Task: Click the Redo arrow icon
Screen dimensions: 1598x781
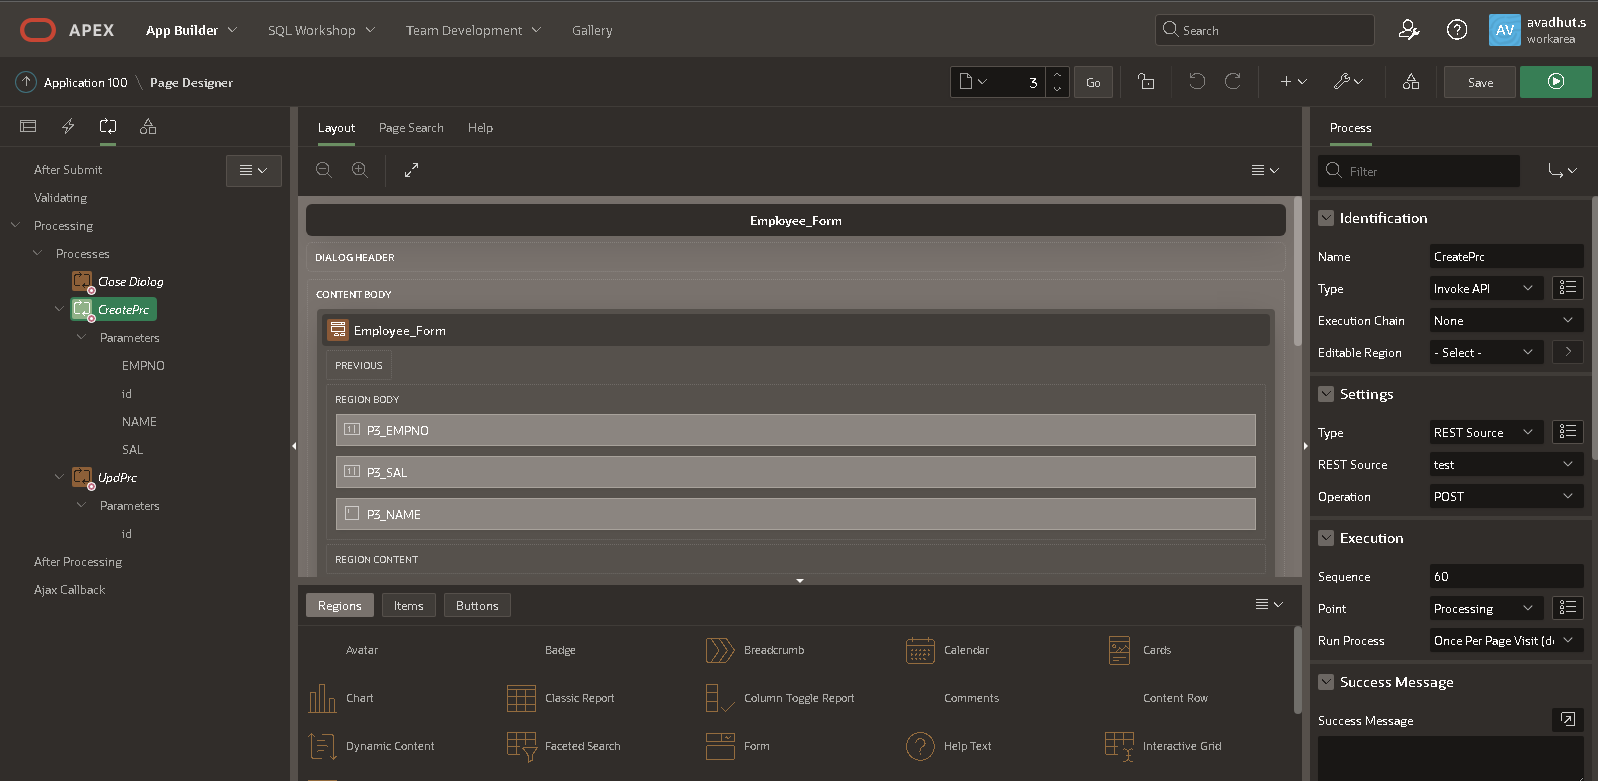Action: (1233, 82)
